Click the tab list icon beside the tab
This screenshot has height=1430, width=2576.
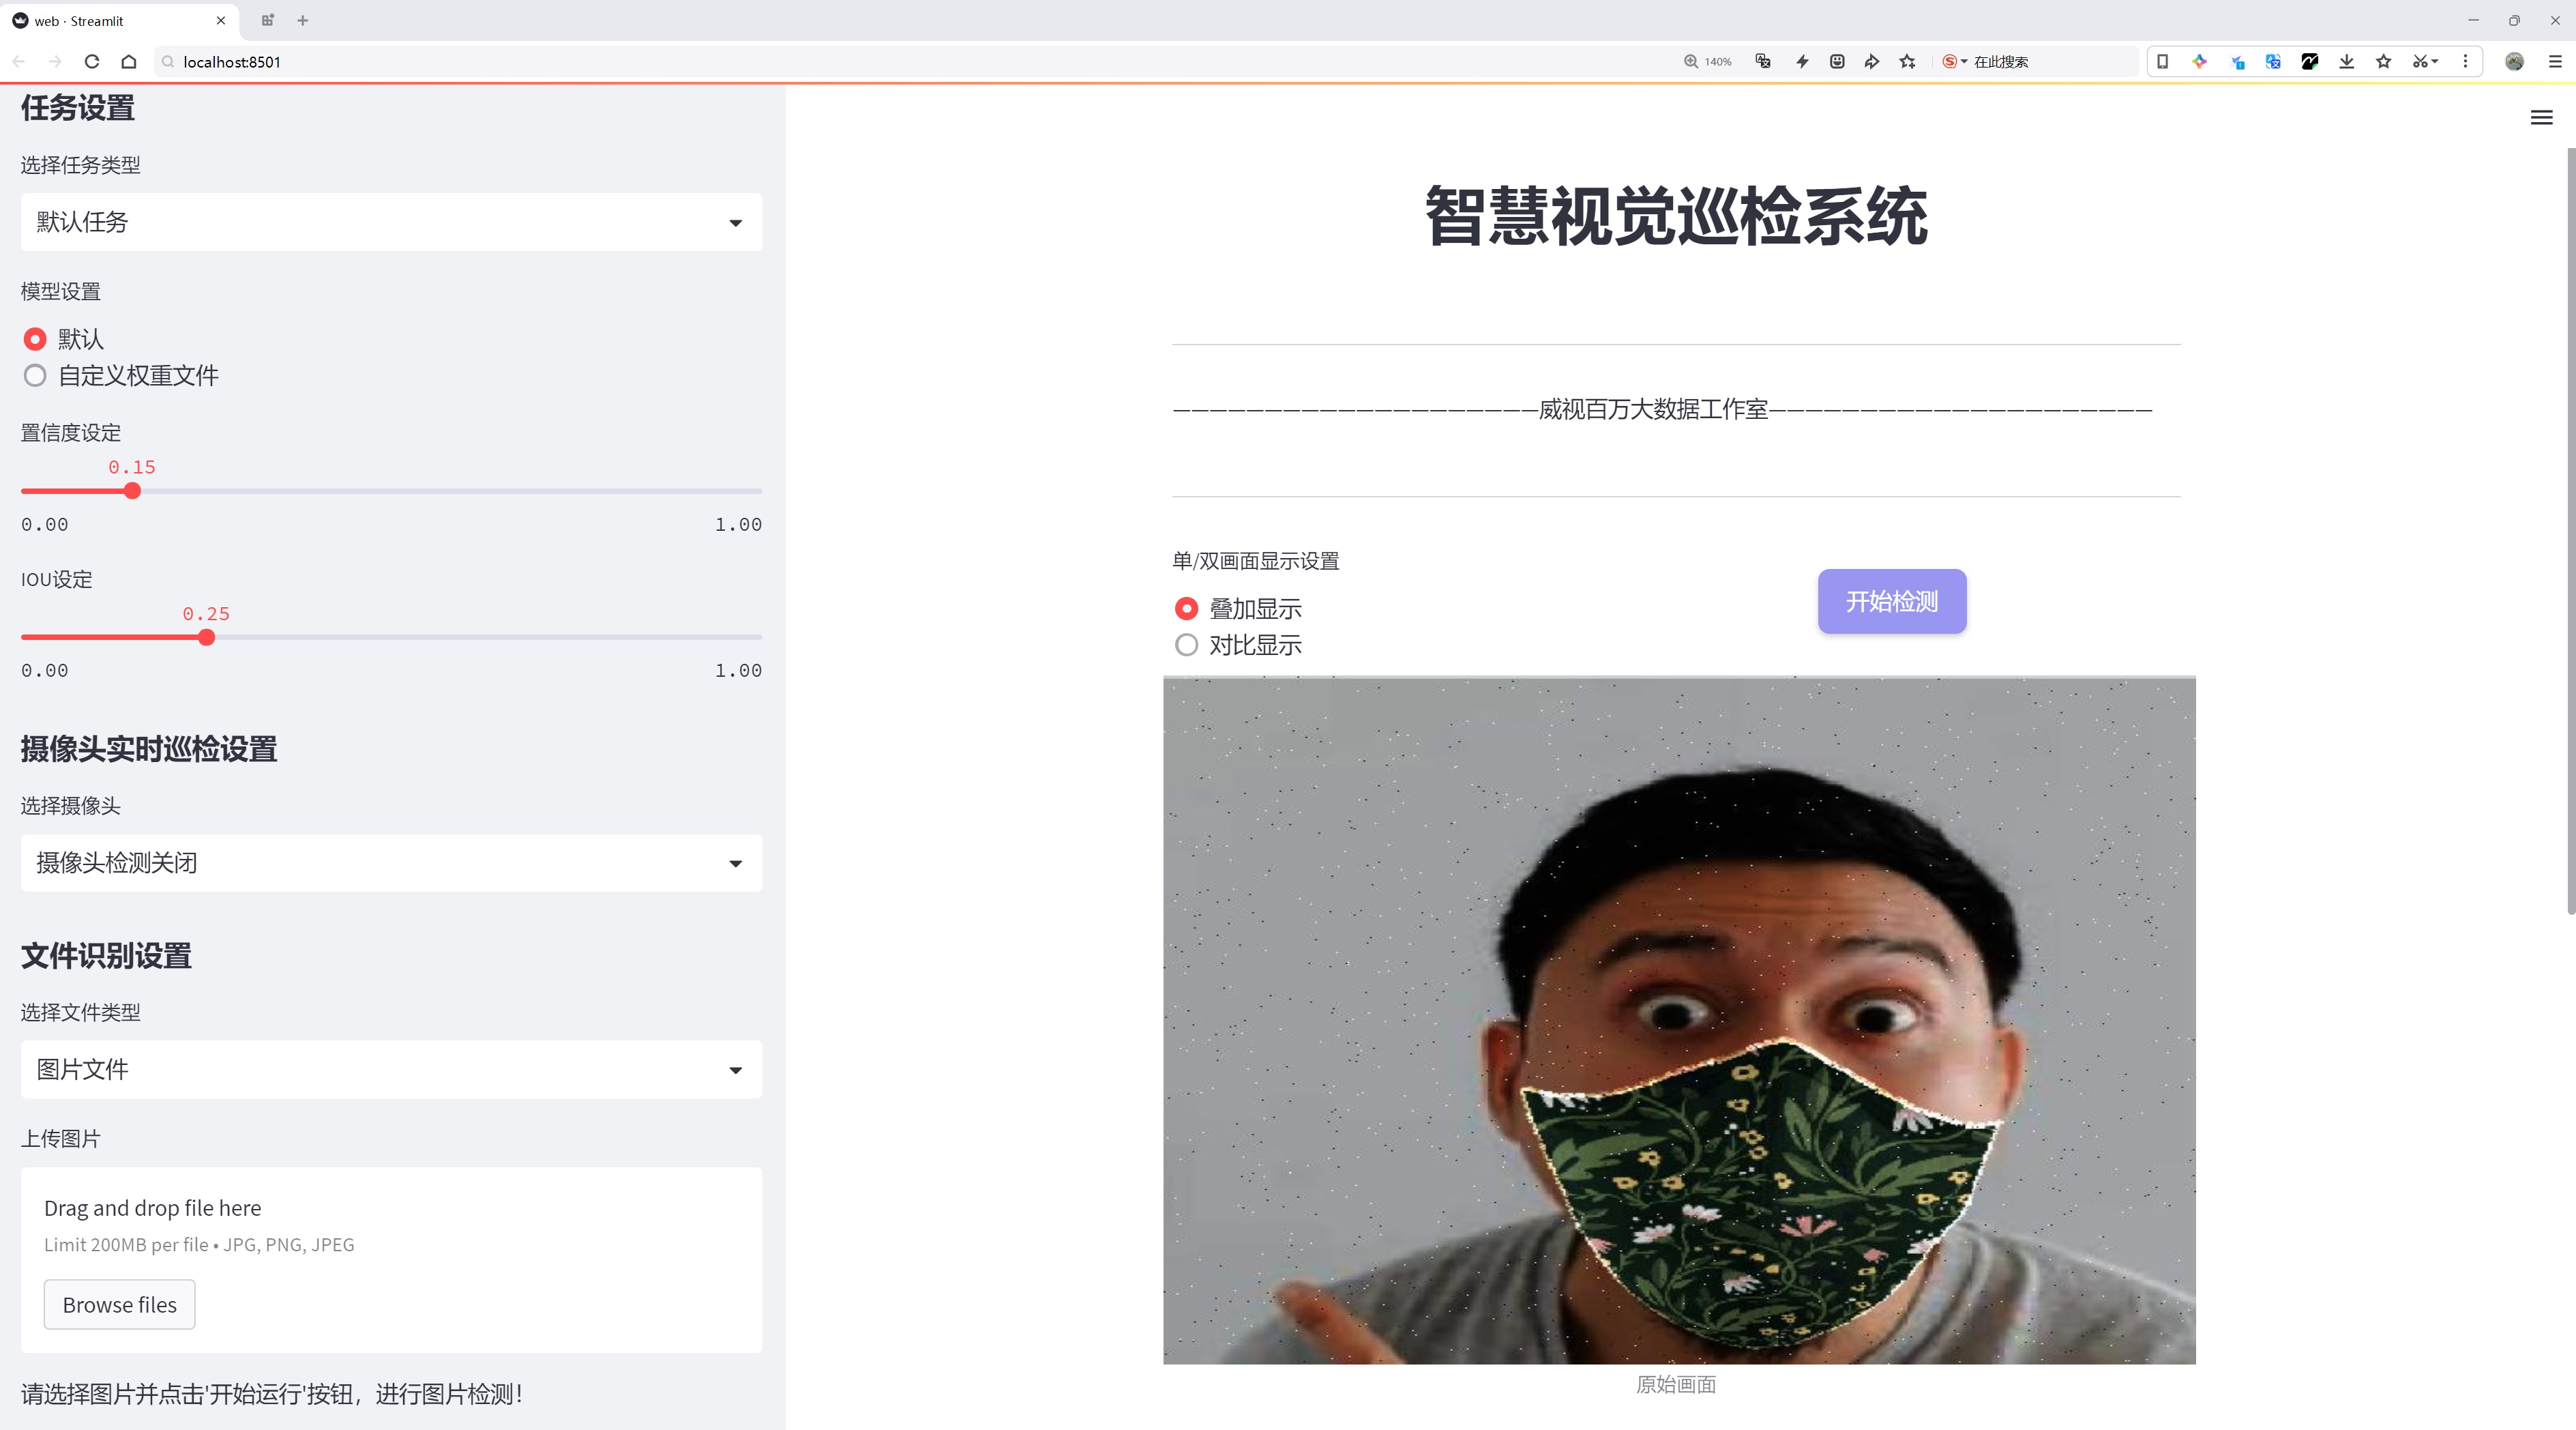pos(267,20)
